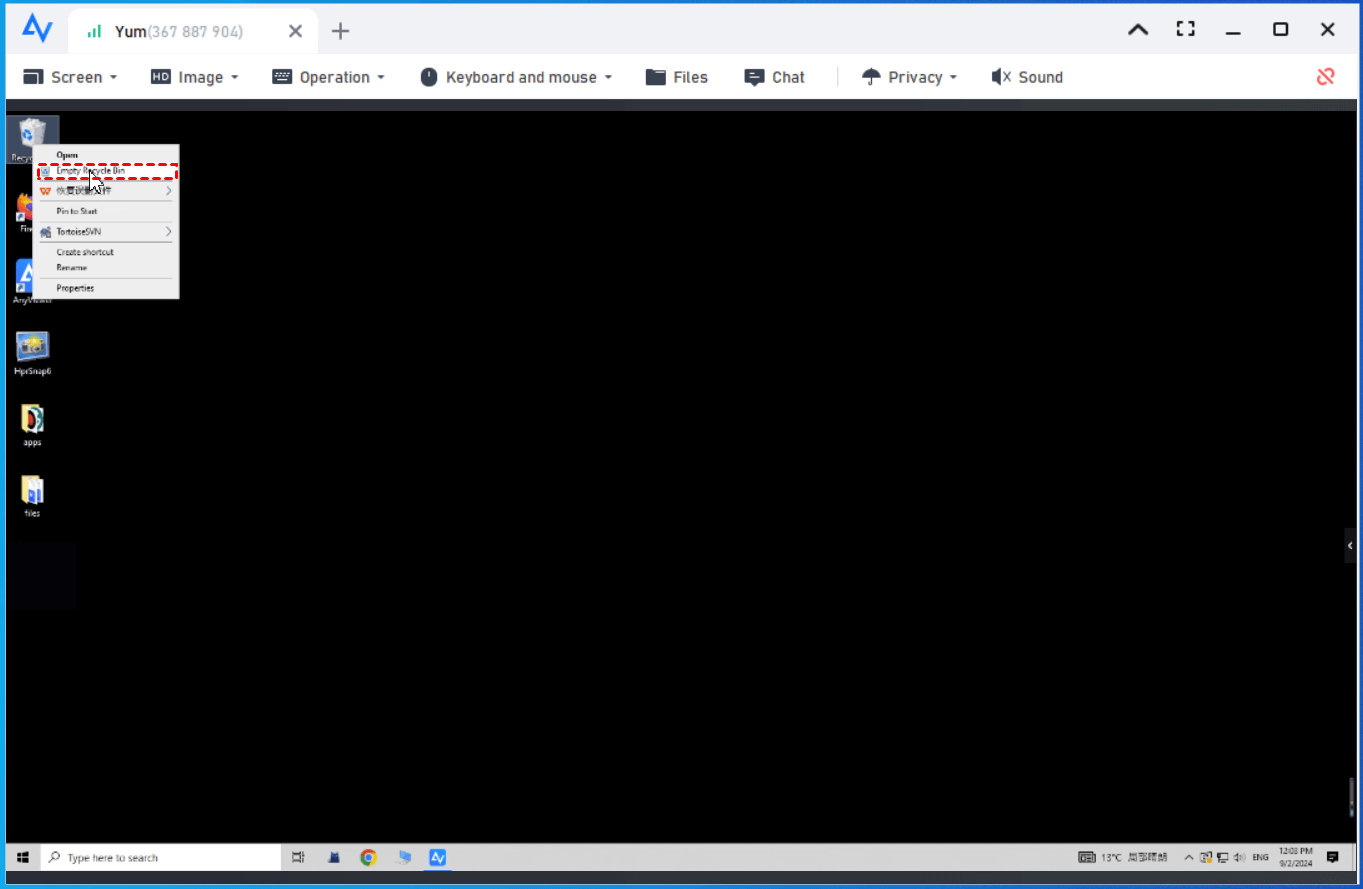The image size is (1363, 889).
Task: Click the Type here to search box
Action: [161, 857]
